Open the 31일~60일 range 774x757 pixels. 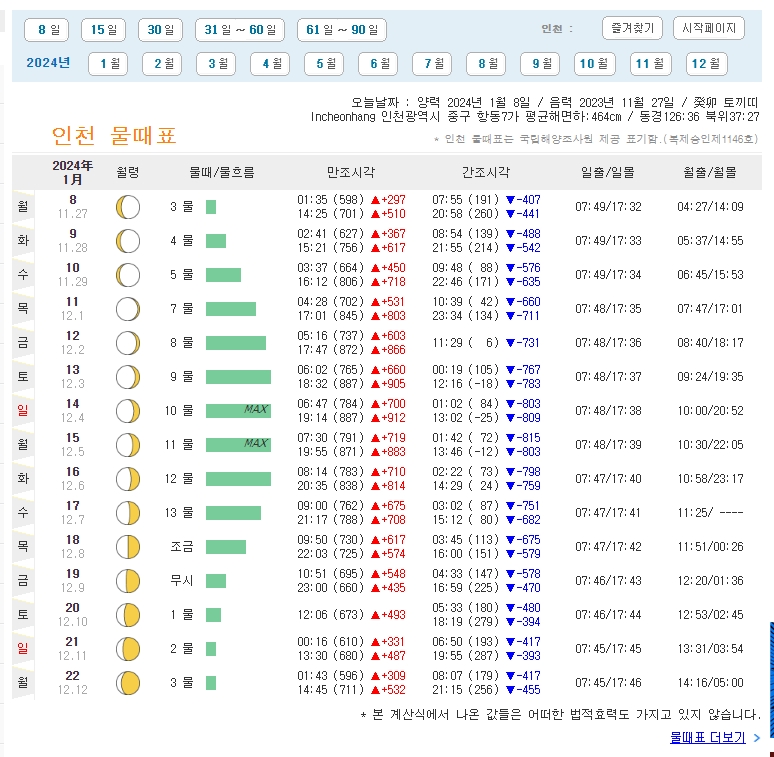click(240, 30)
